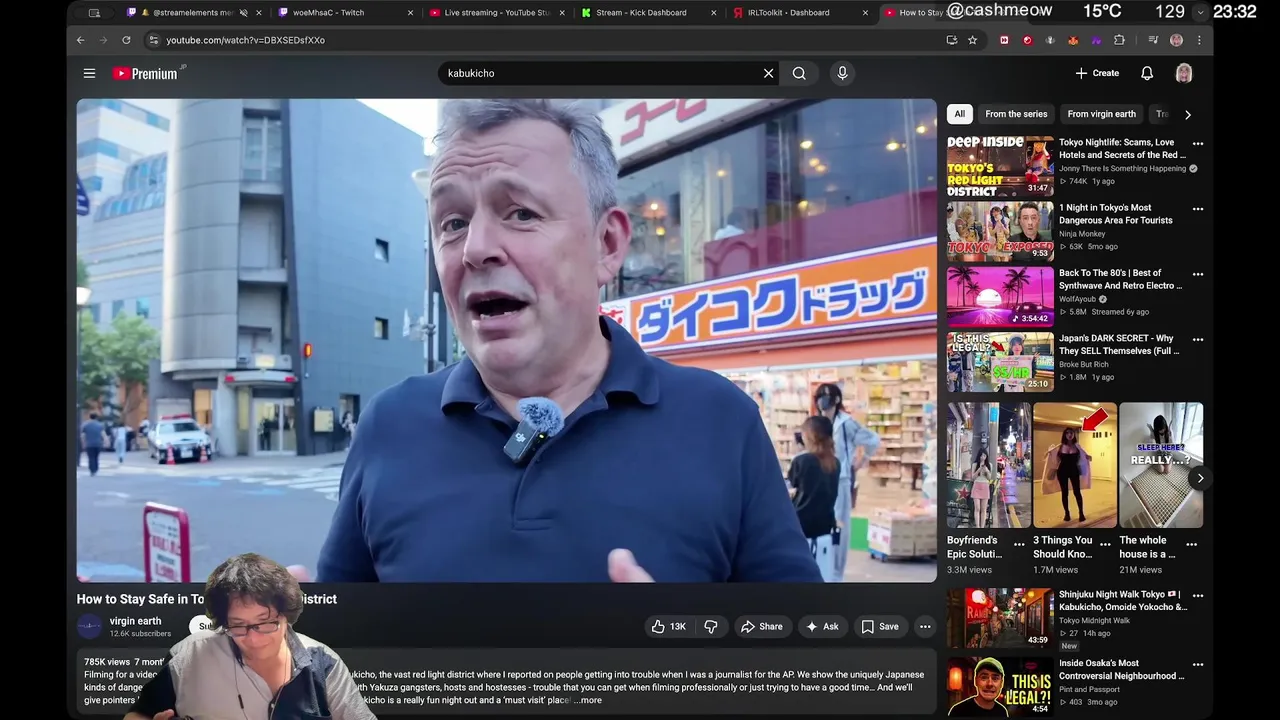This screenshot has width=1280, height=720.
Task: Click the browser forward arrow
Action: [x=104, y=40]
